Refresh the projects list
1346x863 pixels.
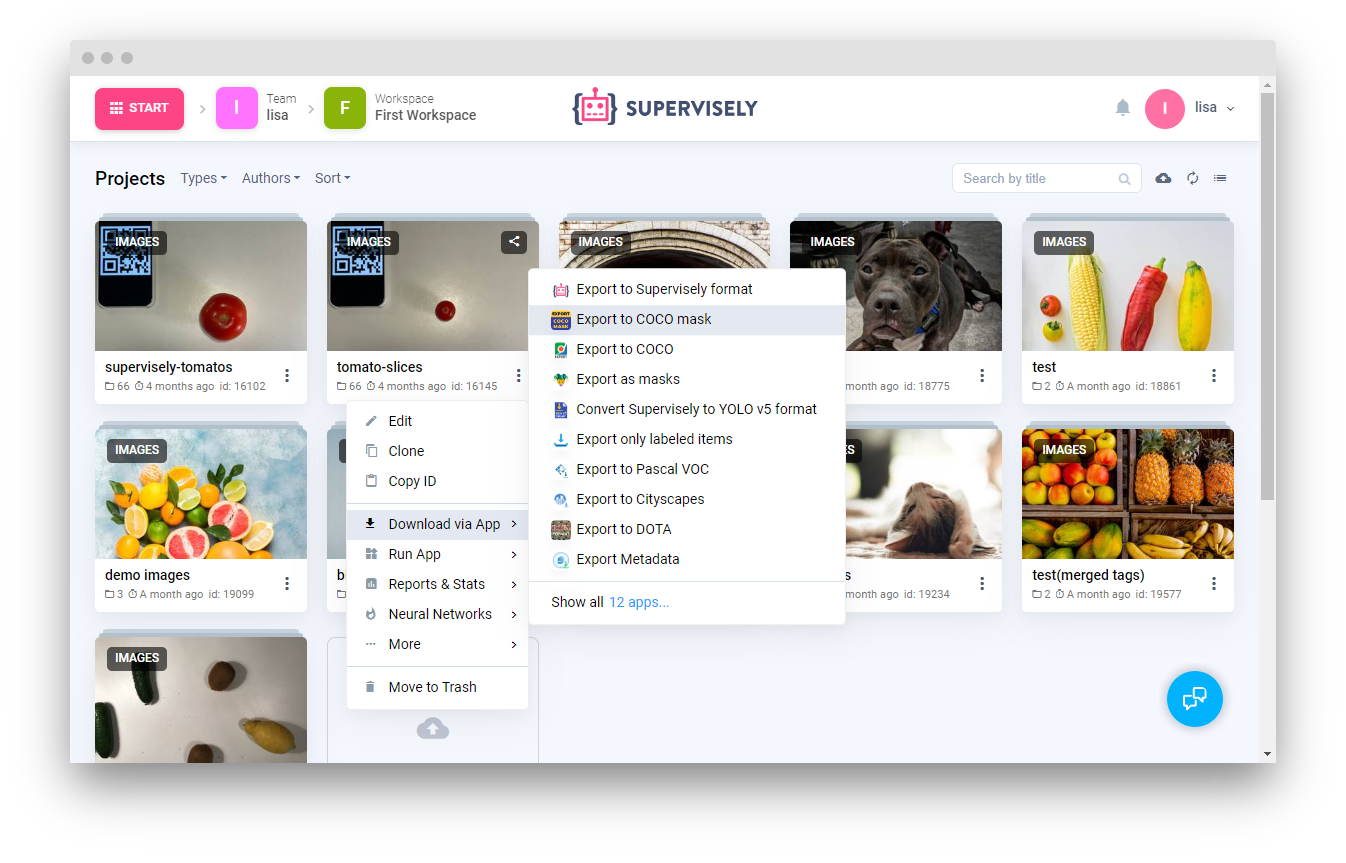[1192, 177]
